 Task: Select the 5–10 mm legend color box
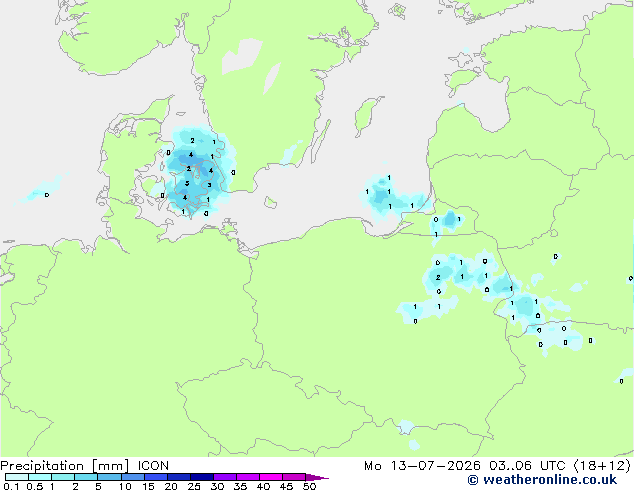click(x=109, y=477)
